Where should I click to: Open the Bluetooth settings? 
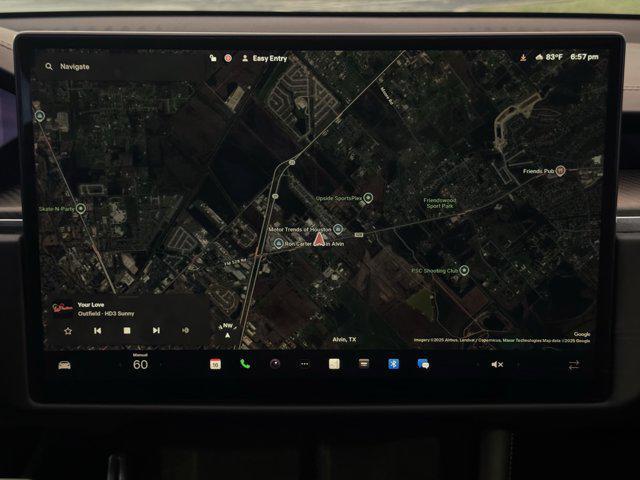393,364
